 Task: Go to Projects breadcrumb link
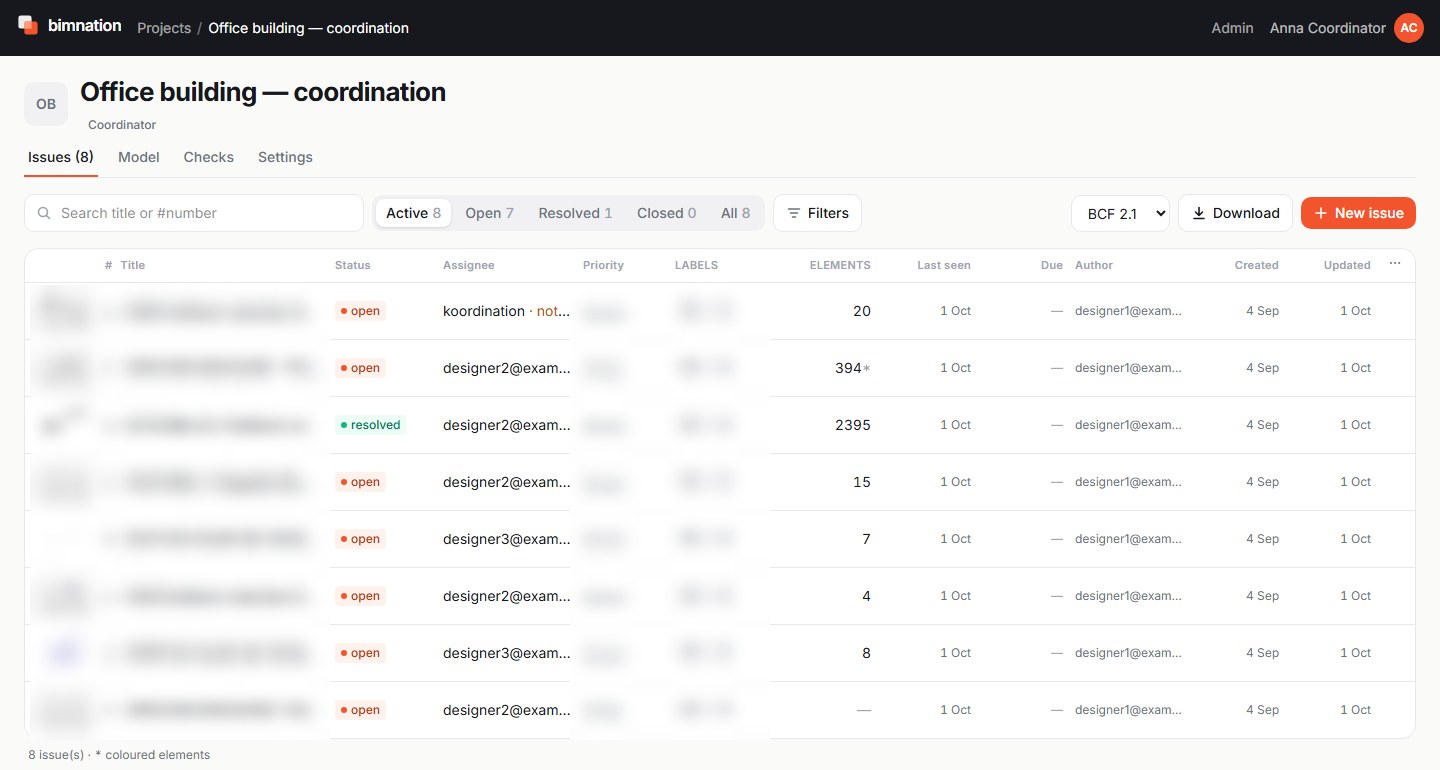coord(164,28)
